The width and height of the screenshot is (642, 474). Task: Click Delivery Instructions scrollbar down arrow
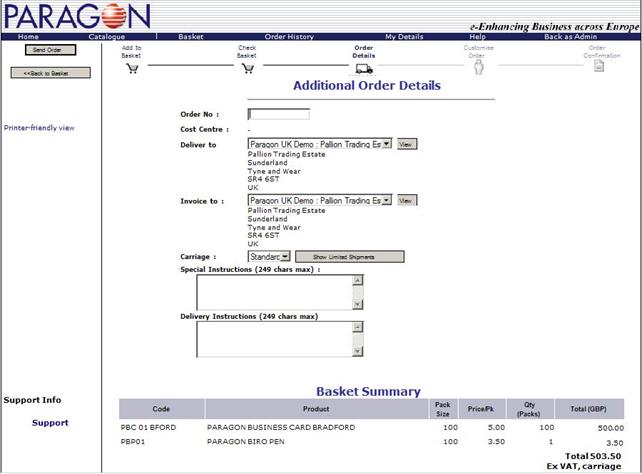tap(357, 351)
